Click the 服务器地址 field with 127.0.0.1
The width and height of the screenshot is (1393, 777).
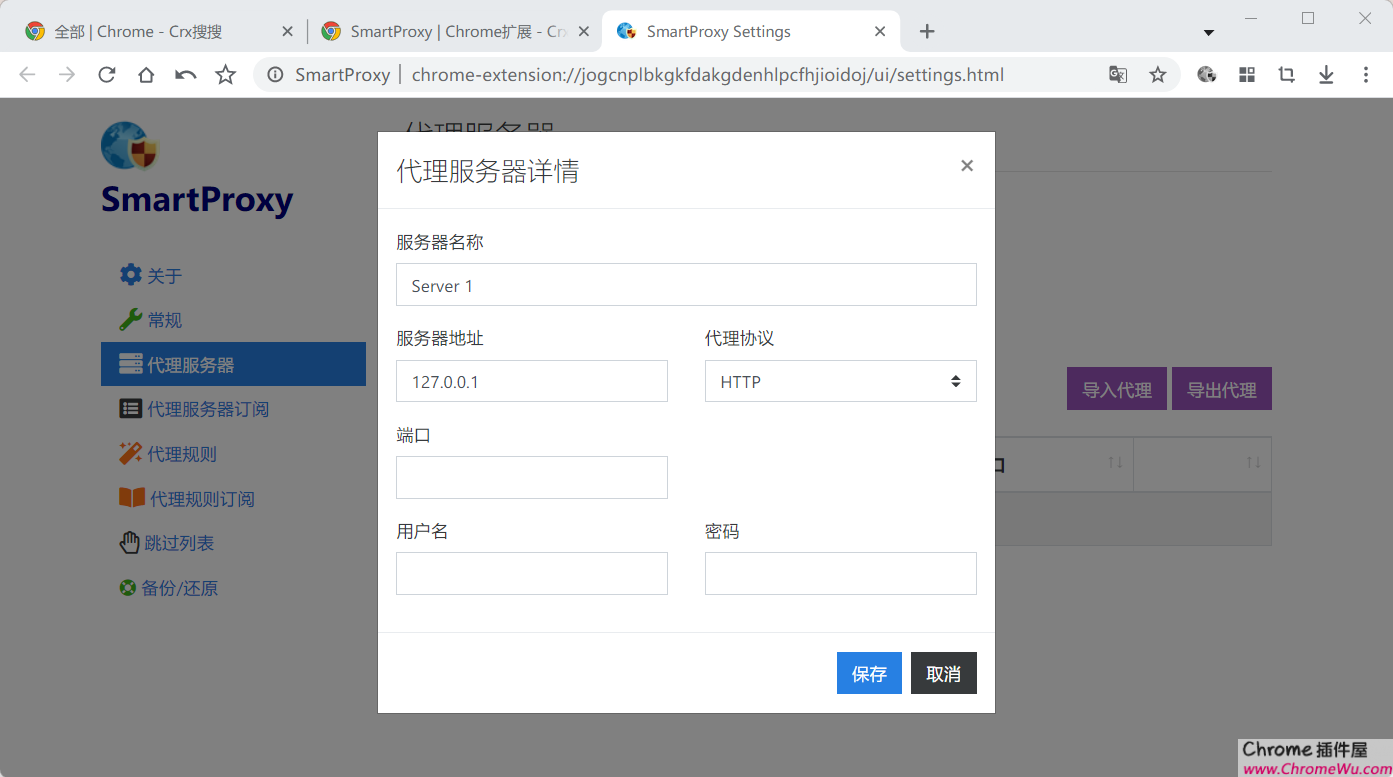click(x=532, y=381)
